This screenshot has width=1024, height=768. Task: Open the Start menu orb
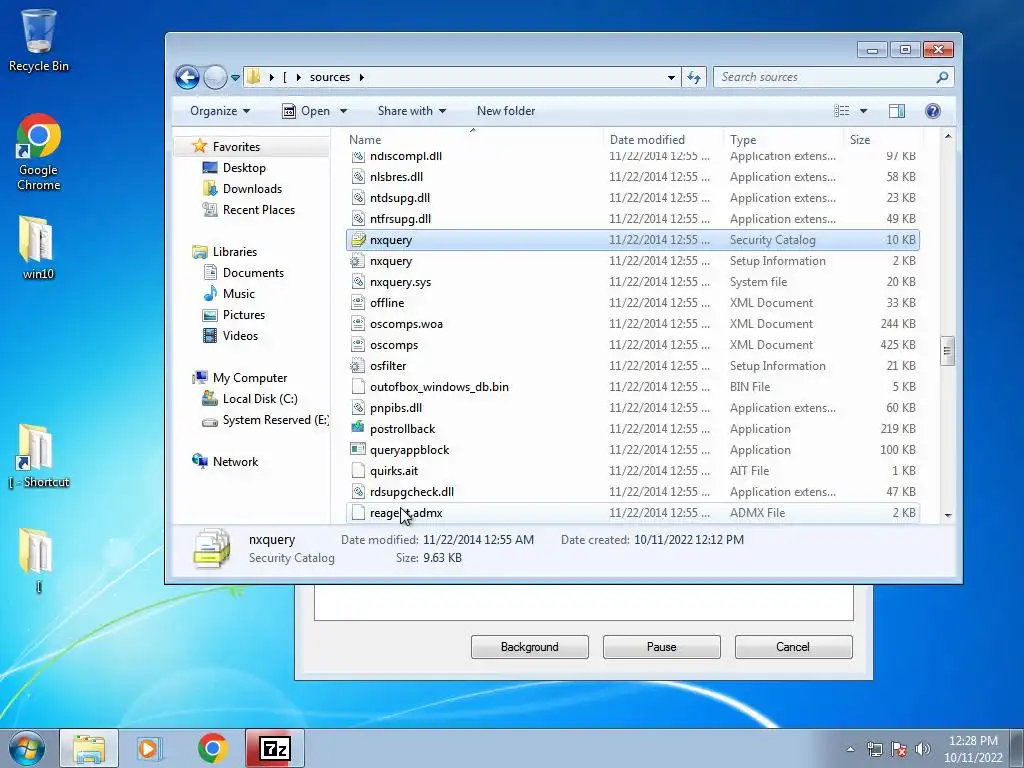click(x=27, y=748)
